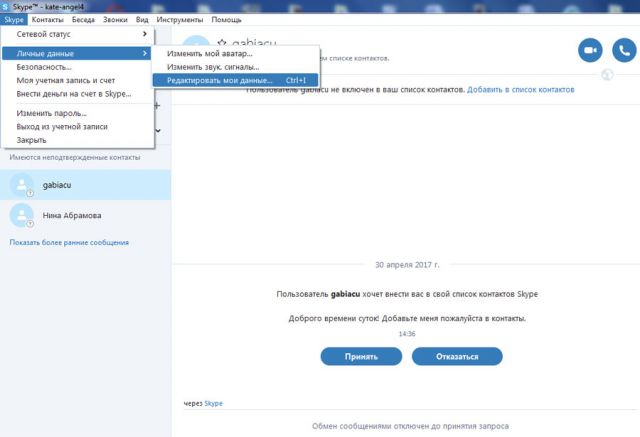Select Изменить звук. сигналы
Image resolution: width=640 pixels, height=437 pixels.
[235, 67]
